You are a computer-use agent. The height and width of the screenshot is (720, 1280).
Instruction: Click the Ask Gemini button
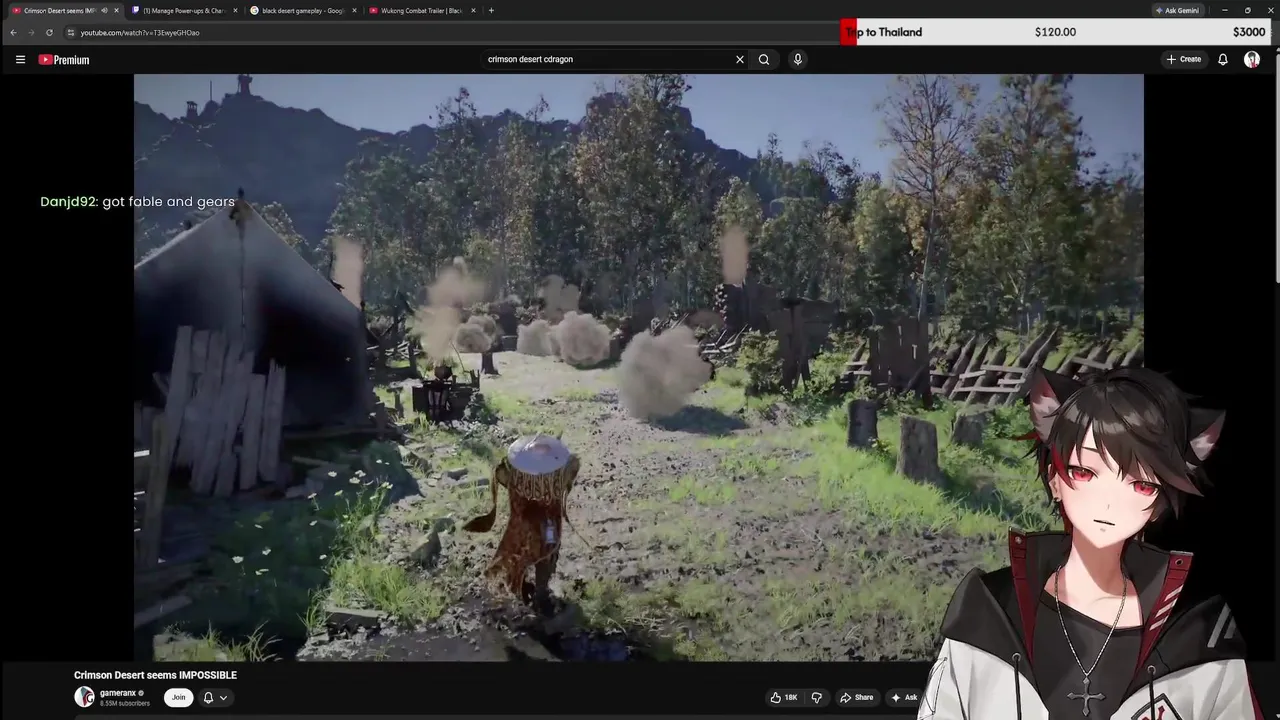click(x=1178, y=10)
